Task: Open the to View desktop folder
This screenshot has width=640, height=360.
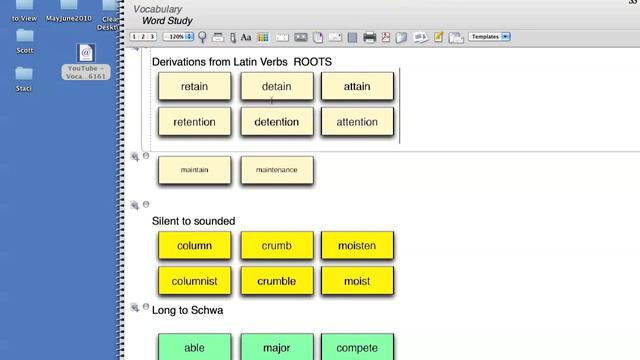Action: pos(24,11)
